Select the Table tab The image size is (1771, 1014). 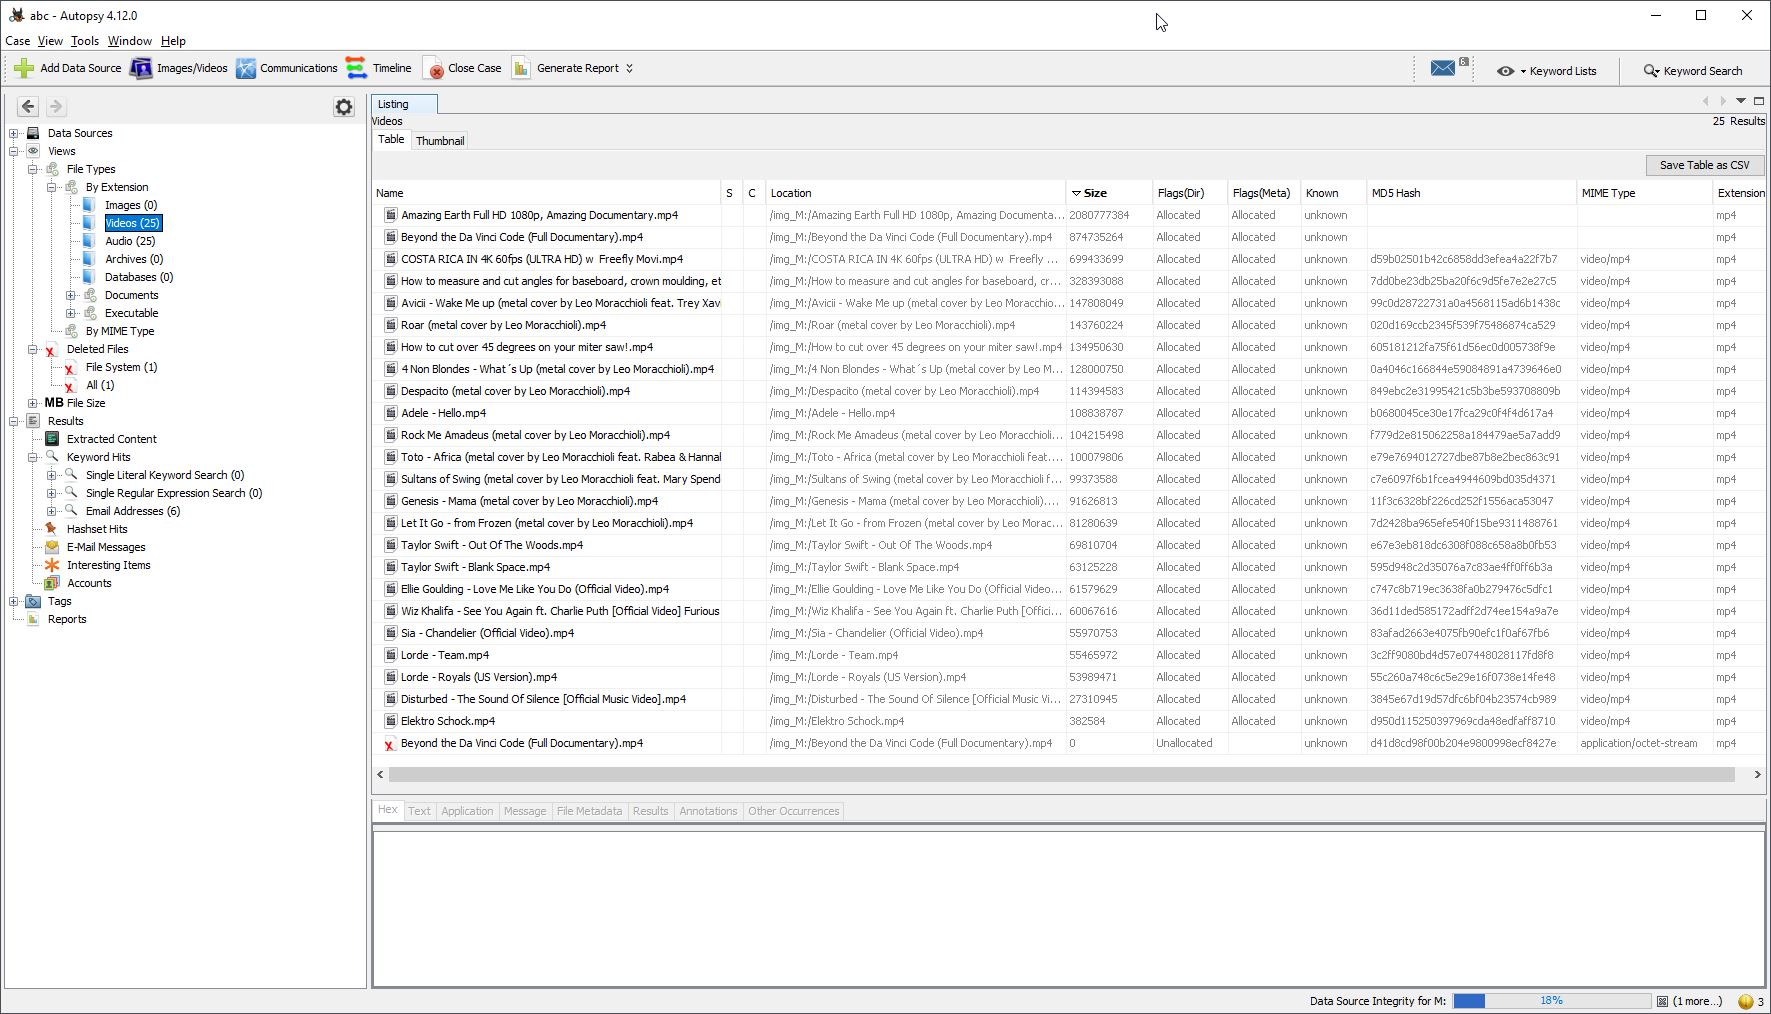tap(391, 140)
